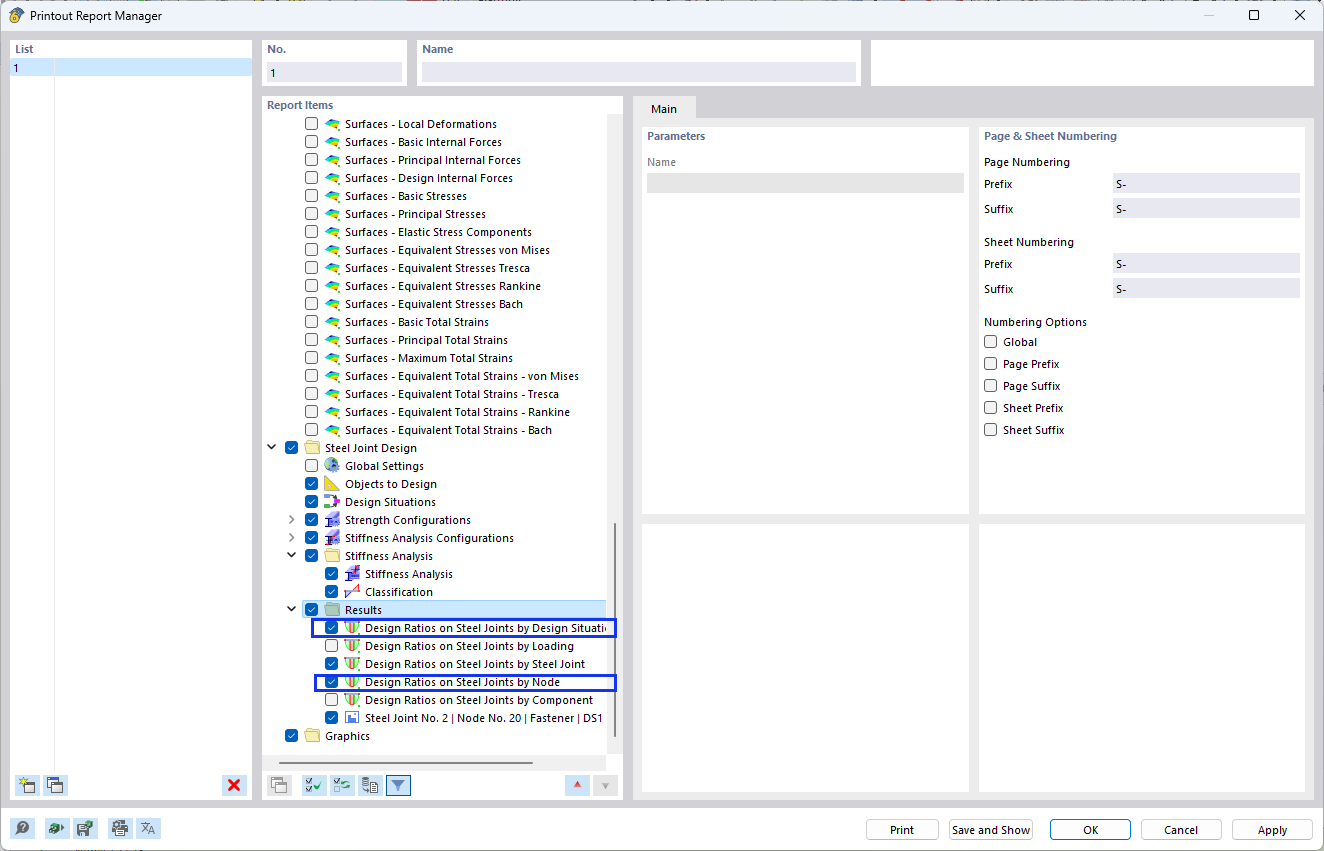Uncheck Design Ratios on Steel Joints by Node
Viewport: 1324px width, 851px height.
tap(331, 682)
